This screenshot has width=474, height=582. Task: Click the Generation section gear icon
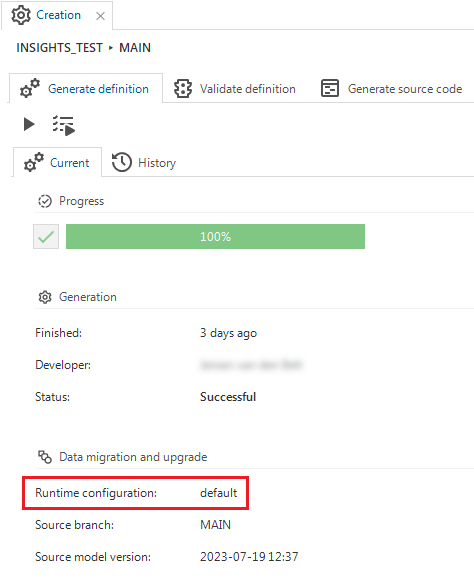45,297
